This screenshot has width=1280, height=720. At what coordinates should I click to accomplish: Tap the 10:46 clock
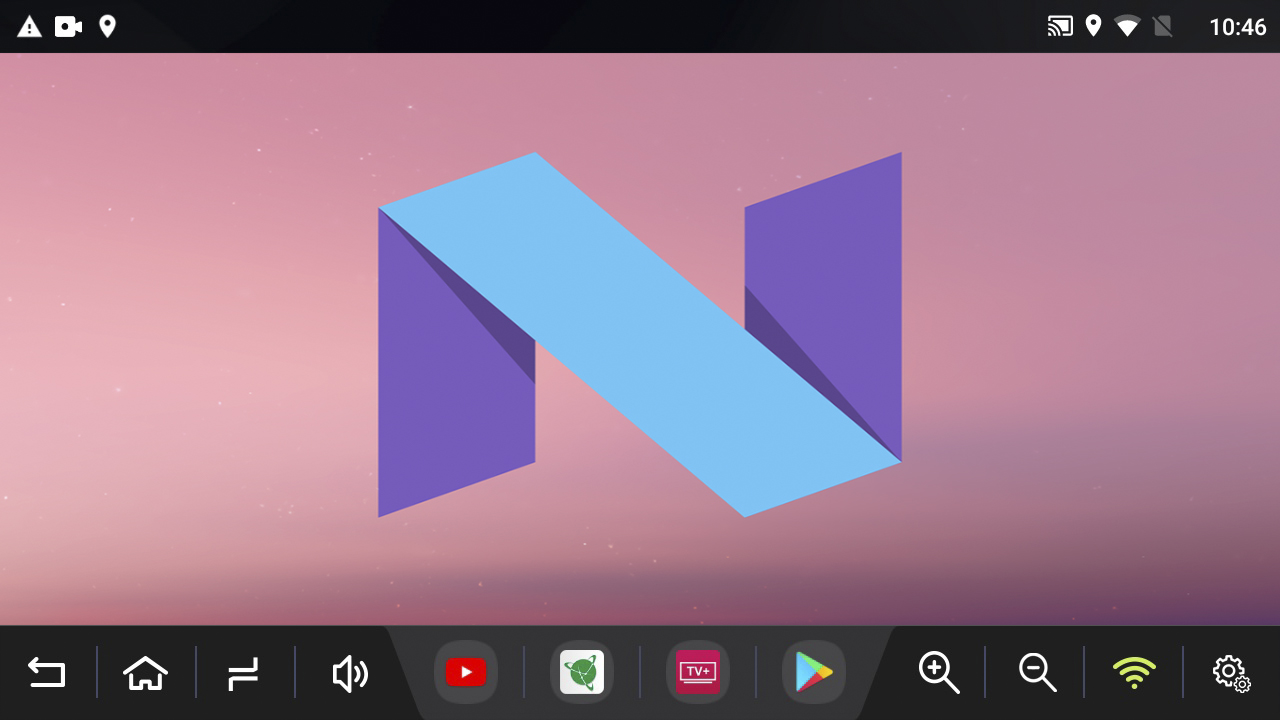coord(1237,27)
